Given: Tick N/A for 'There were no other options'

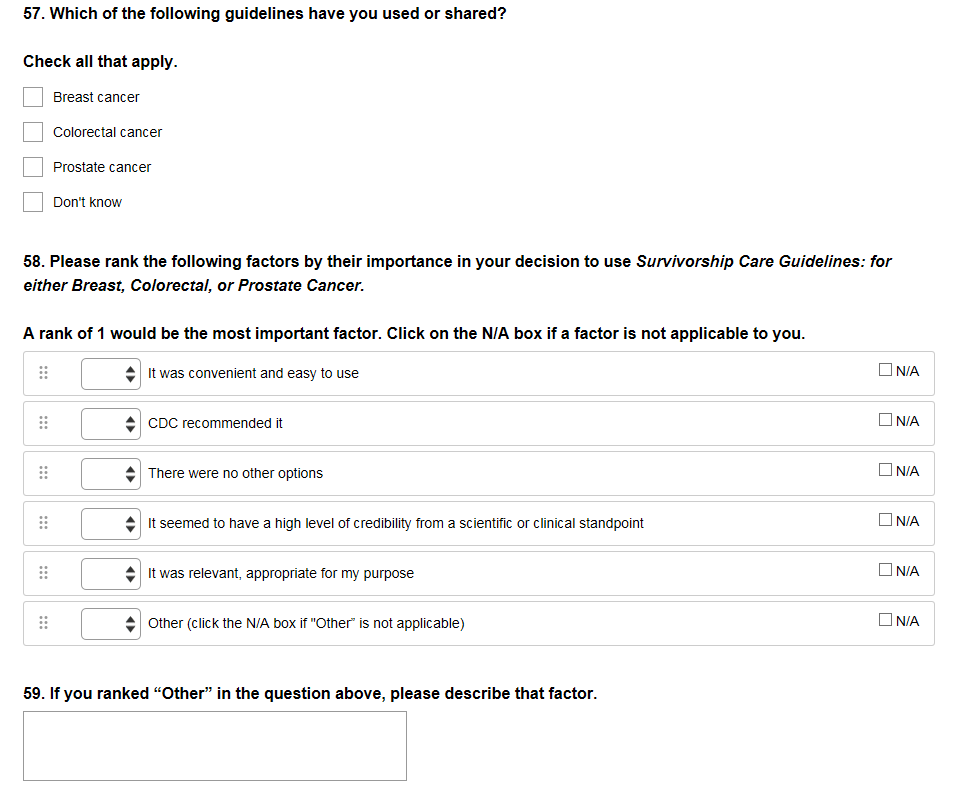Looking at the screenshot, I should click(885, 470).
